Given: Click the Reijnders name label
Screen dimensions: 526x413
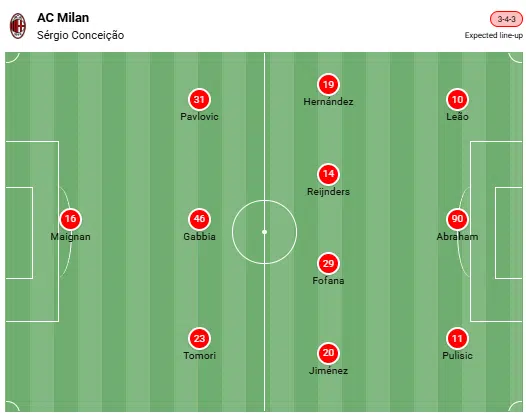Looking at the screenshot, I should coord(328,192).
